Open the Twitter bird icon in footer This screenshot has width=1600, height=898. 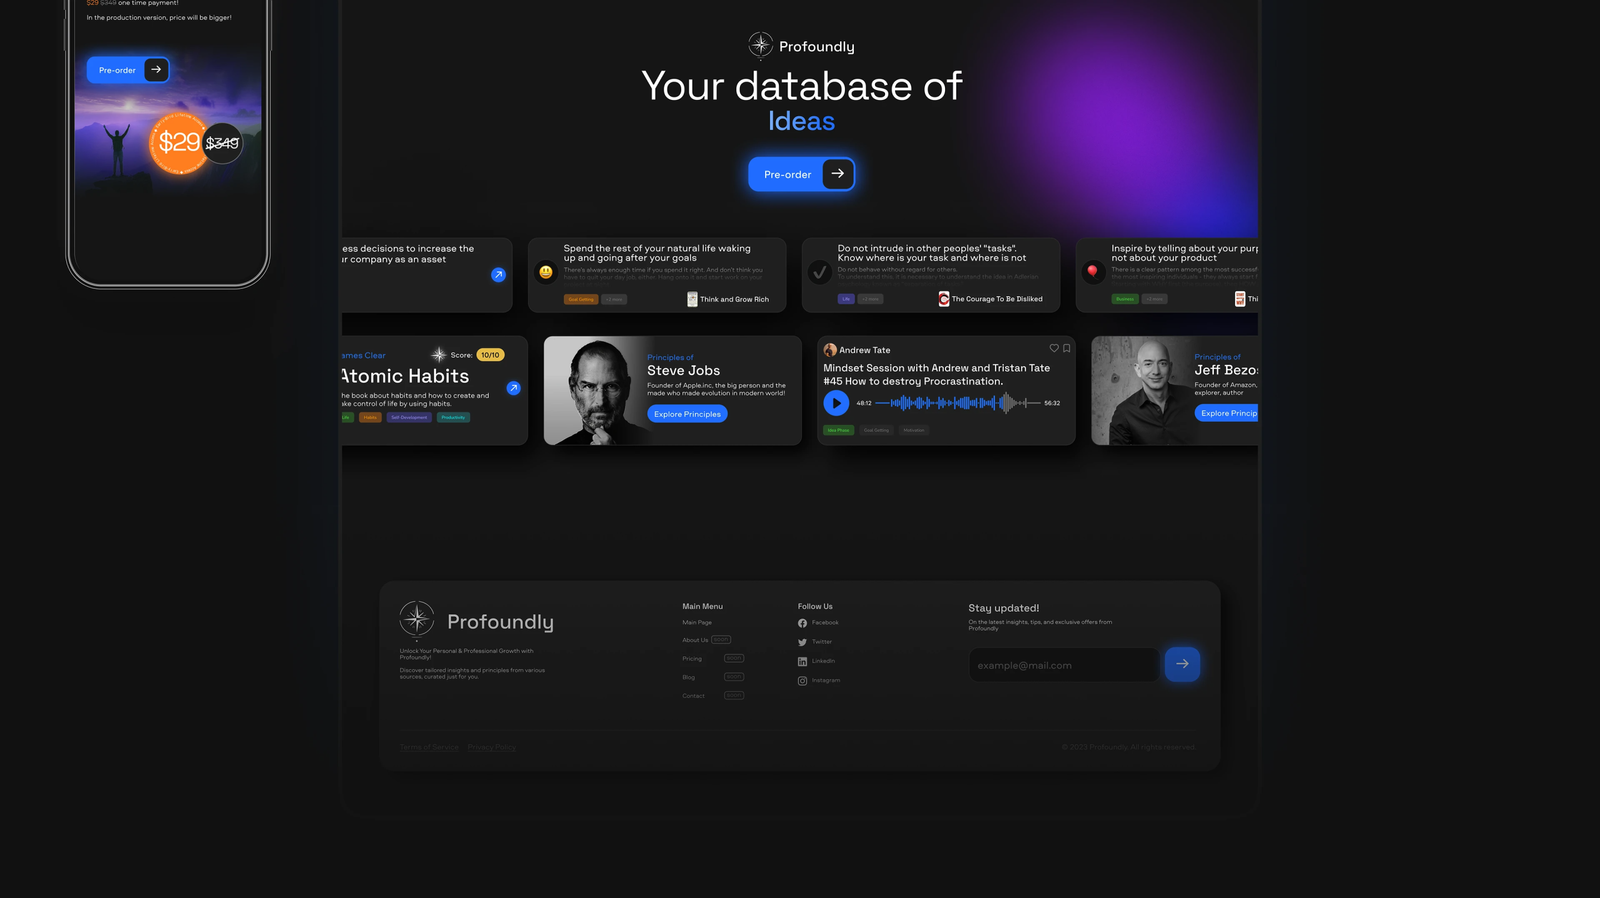click(802, 642)
